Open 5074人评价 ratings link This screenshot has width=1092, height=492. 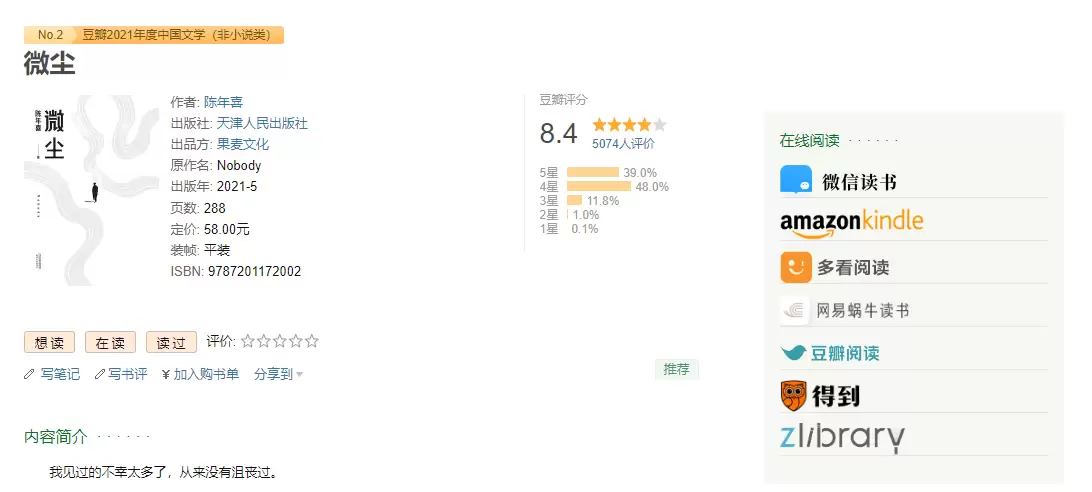(x=623, y=144)
